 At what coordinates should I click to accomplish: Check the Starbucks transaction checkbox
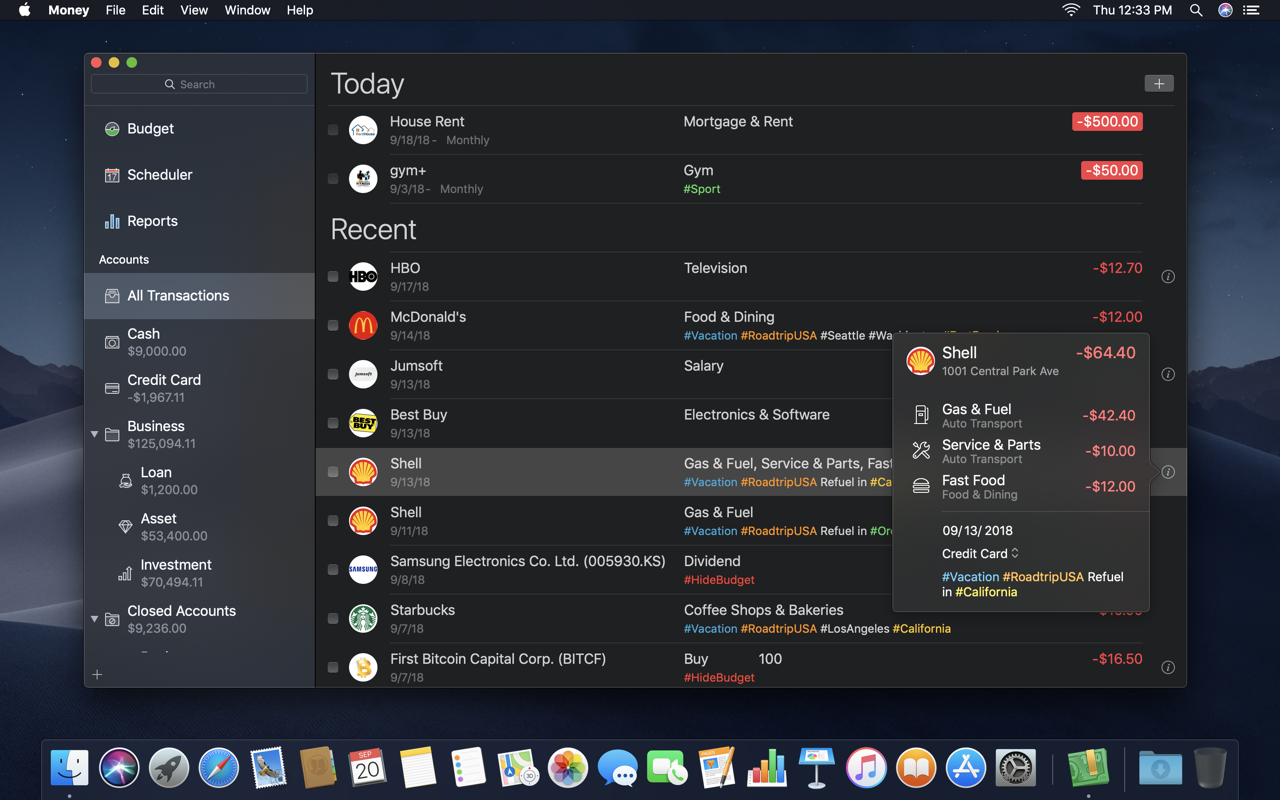pos(333,618)
